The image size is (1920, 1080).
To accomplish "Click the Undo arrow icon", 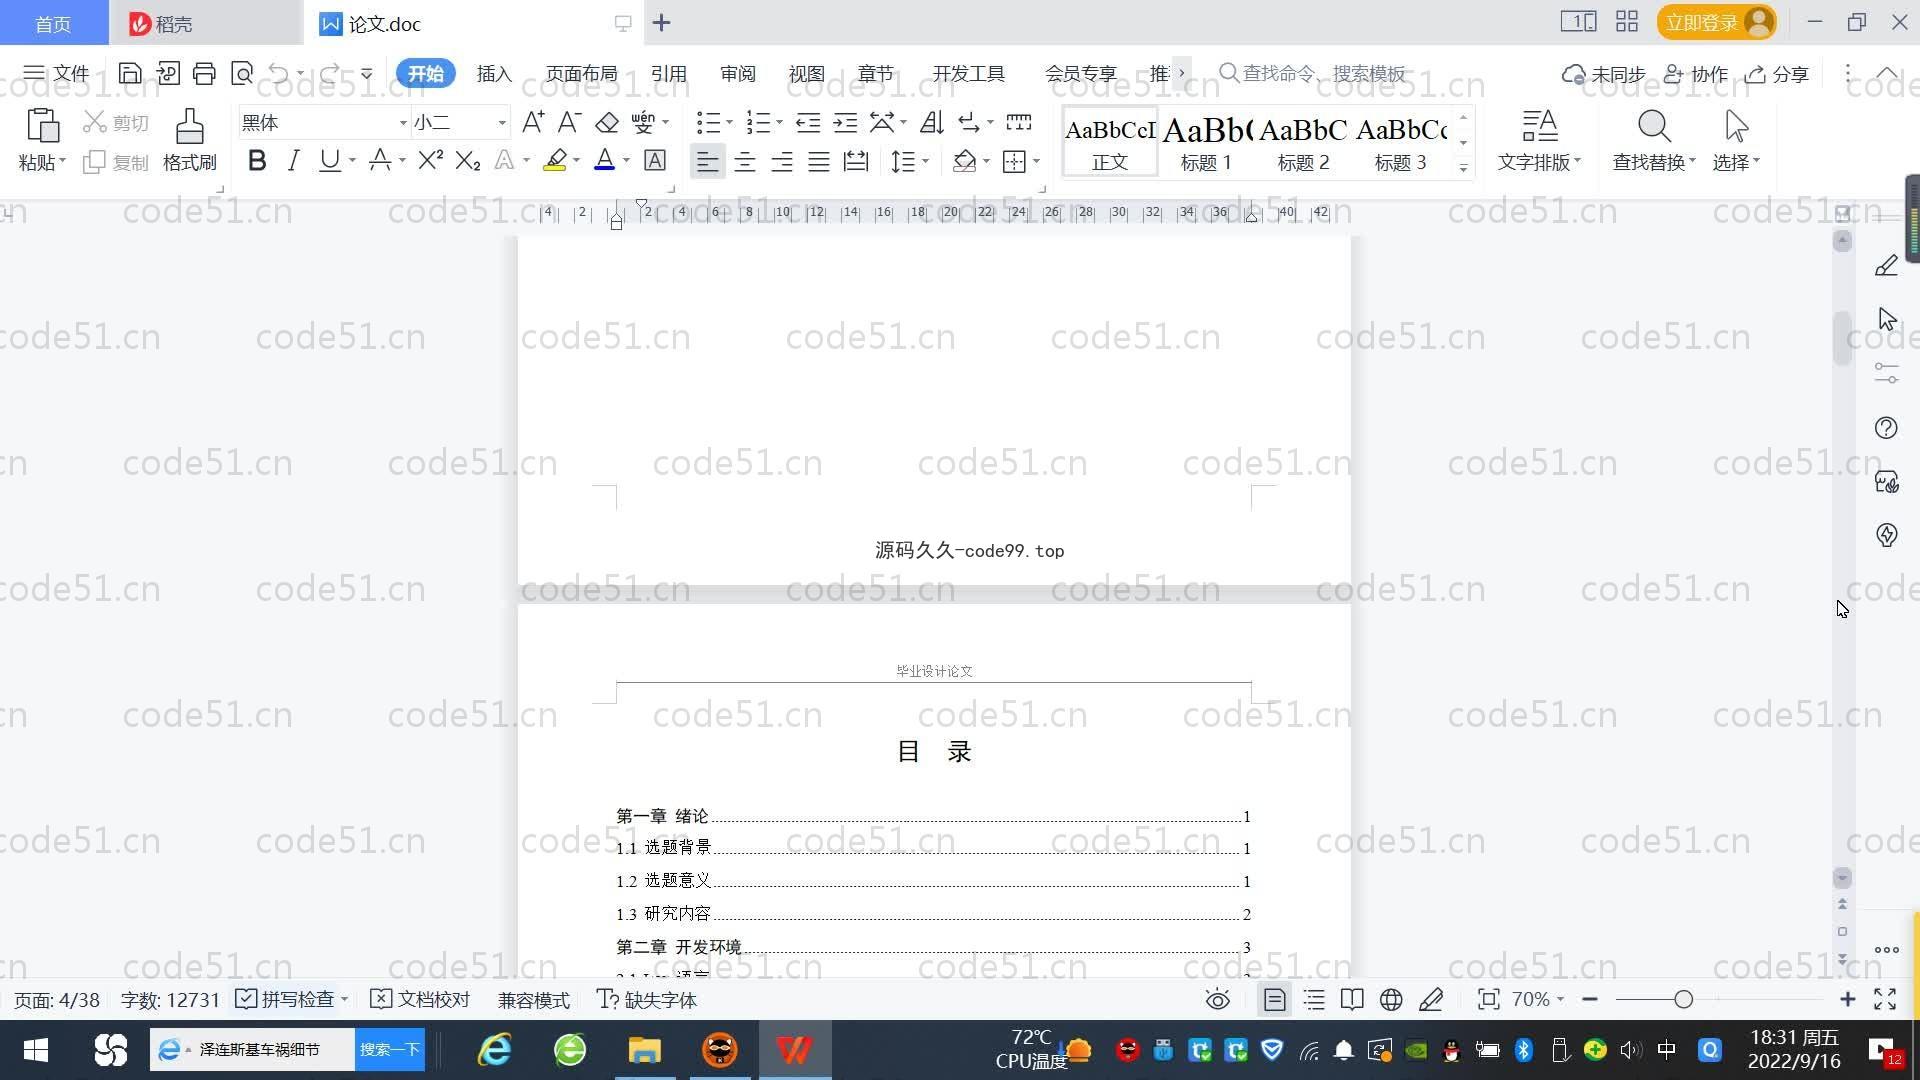I will click(x=279, y=73).
